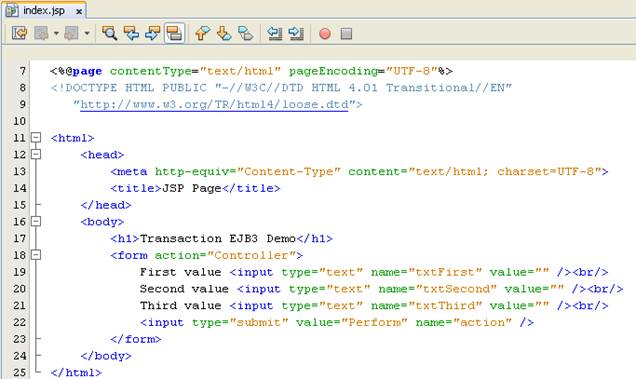The height and width of the screenshot is (379, 636).
Task: Shift line left toolbar icon
Action: point(275,33)
